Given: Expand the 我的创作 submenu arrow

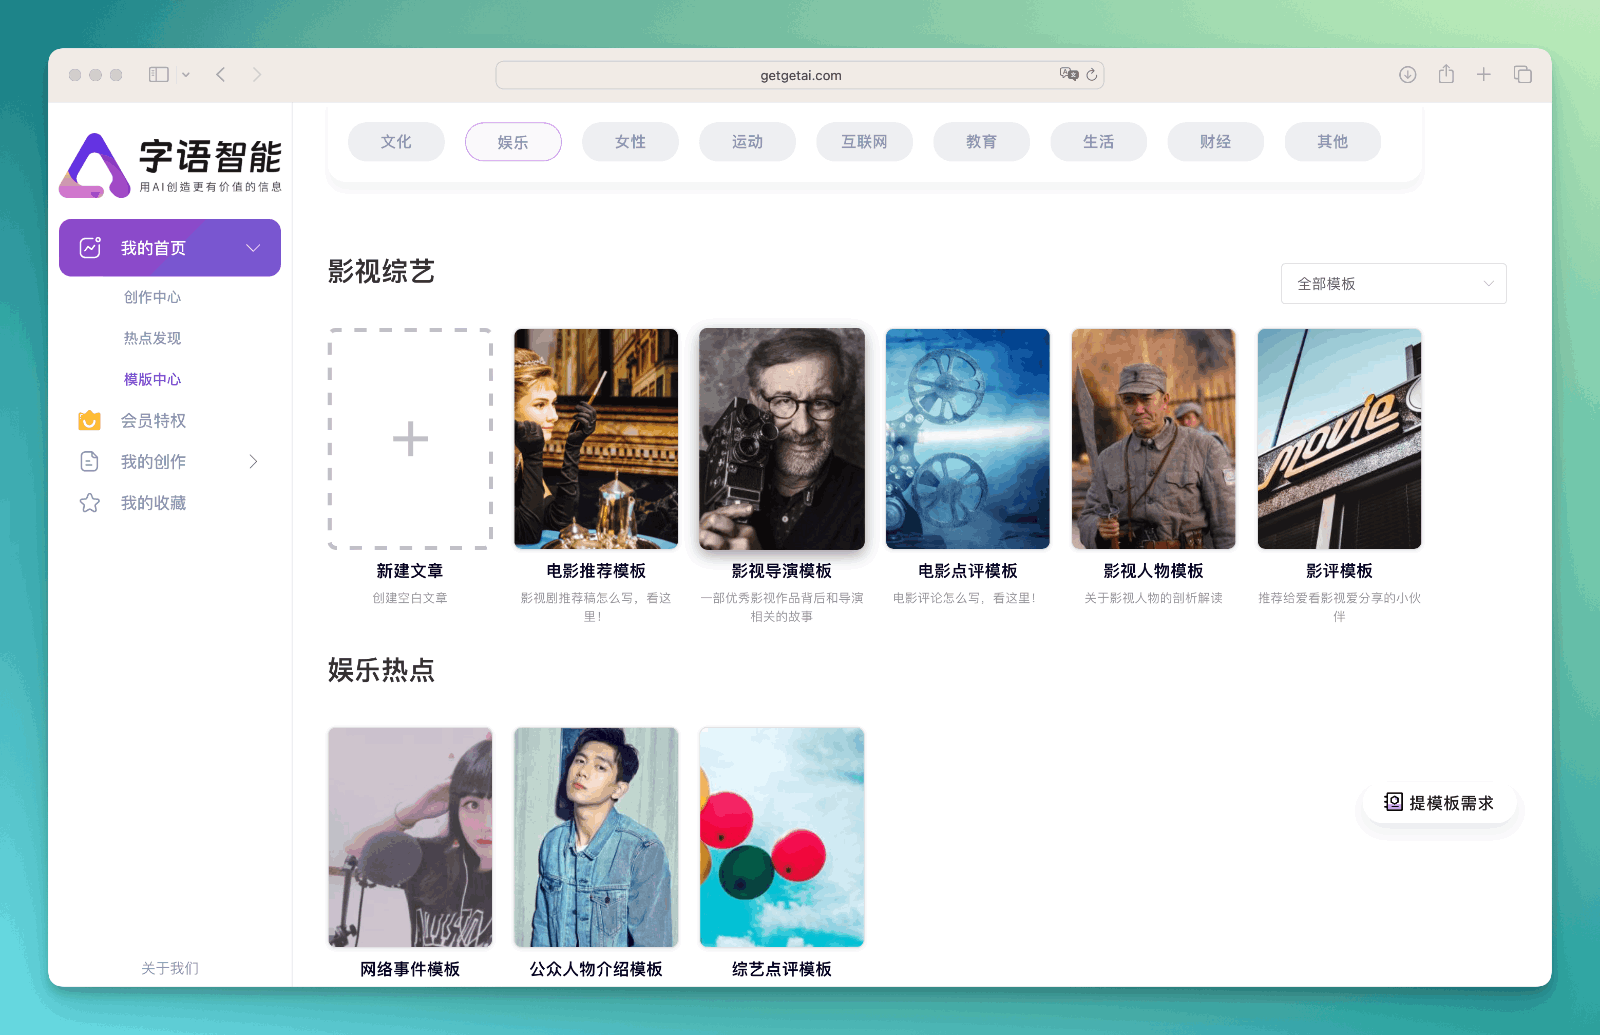Looking at the screenshot, I should coord(253,461).
